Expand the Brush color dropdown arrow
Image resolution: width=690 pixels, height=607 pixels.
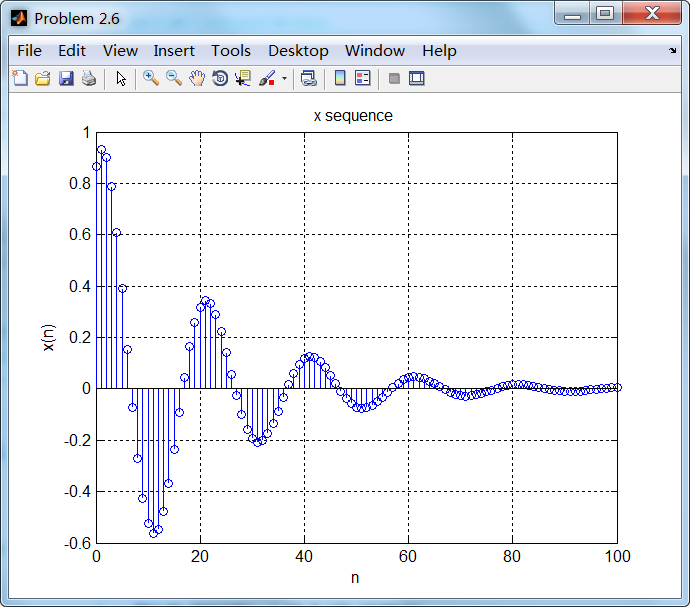(284, 79)
